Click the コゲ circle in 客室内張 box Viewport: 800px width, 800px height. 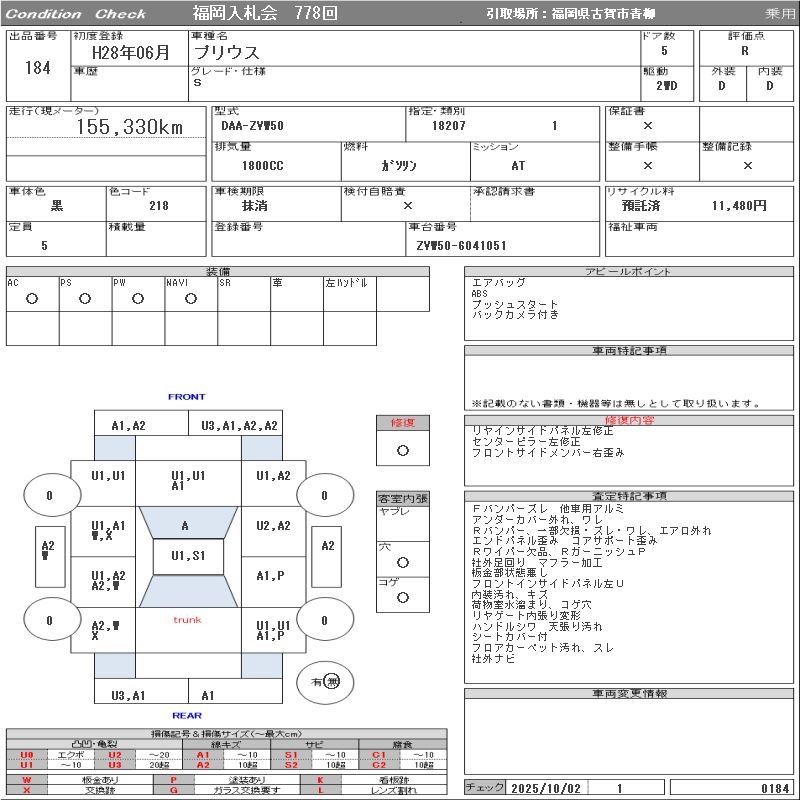402,597
